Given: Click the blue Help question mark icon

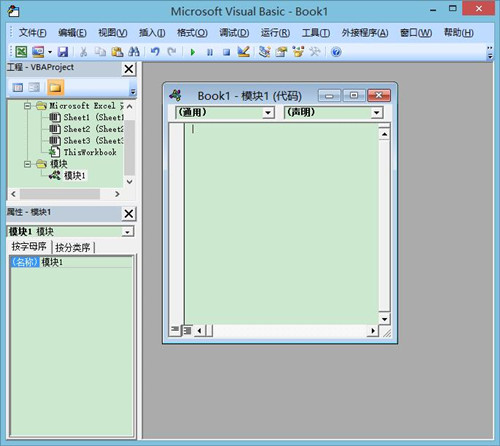Looking at the screenshot, I should pos(336,52).
